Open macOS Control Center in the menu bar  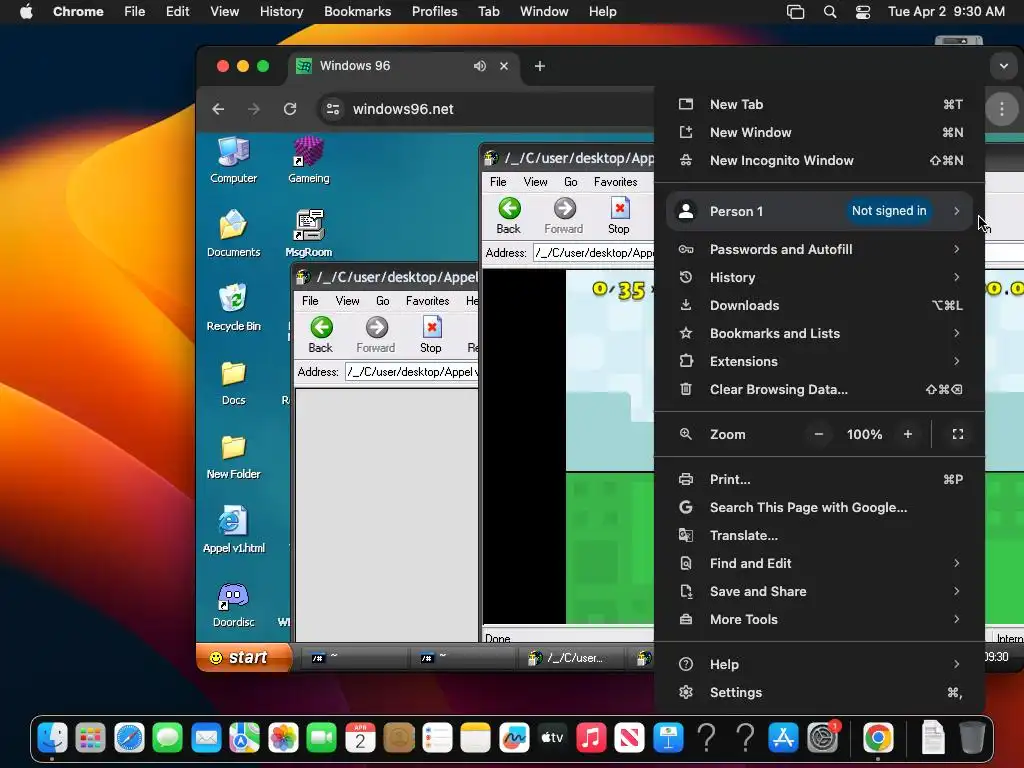point(863,12)
